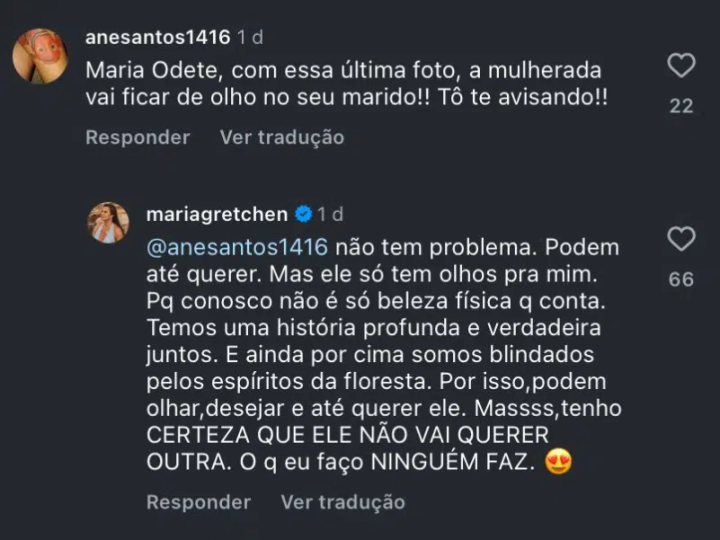Viewport: 720px width, 540px height.
Task: Reply to mariagretchen's comment with Responder
Action: point(198,502)
